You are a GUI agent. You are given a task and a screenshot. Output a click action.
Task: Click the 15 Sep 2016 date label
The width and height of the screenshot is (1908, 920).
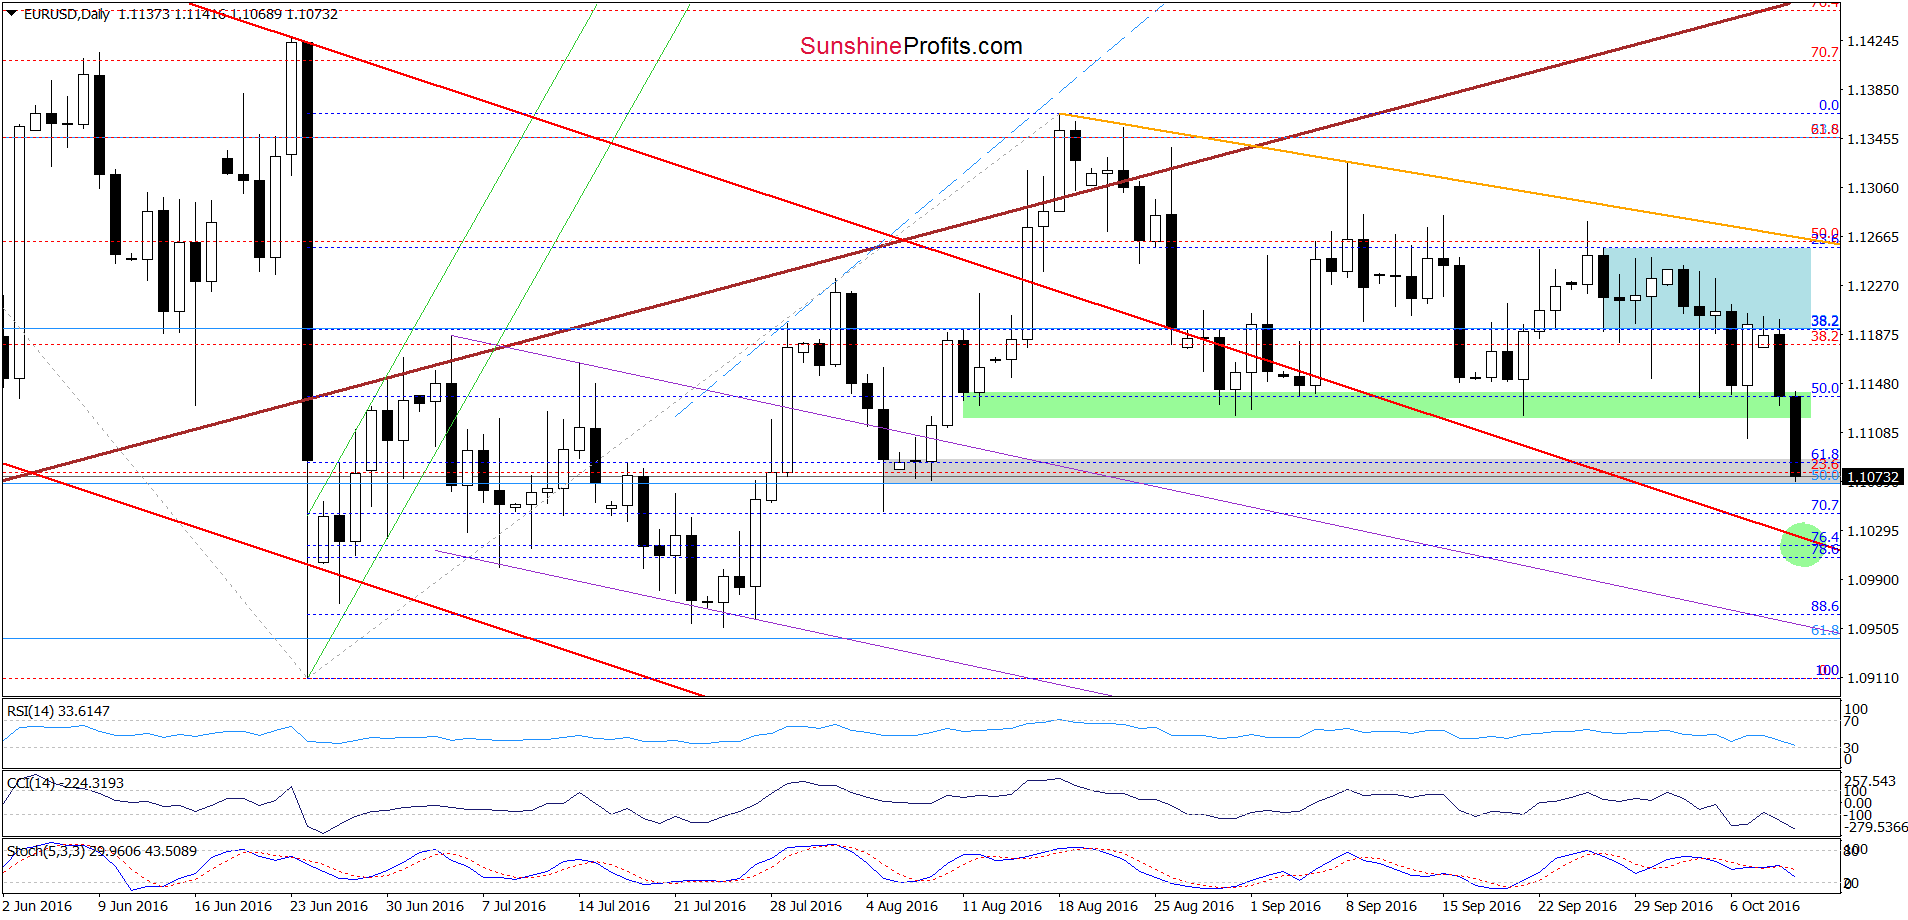(x=1482, y=906)
